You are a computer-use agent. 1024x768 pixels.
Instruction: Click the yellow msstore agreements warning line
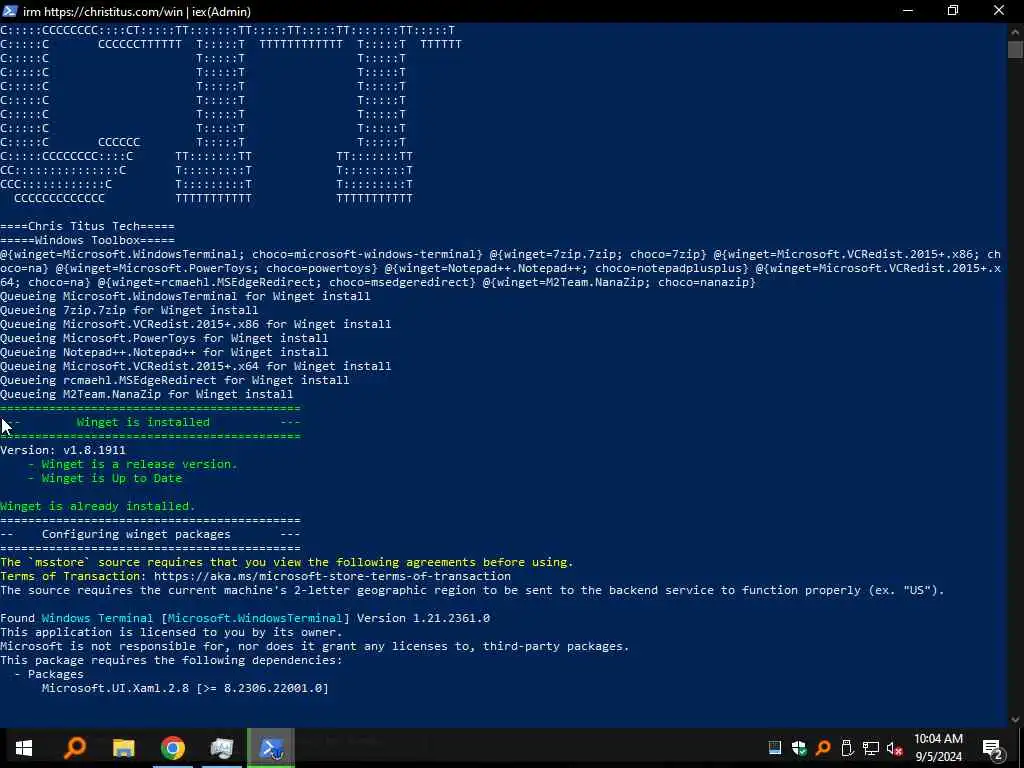287,562
